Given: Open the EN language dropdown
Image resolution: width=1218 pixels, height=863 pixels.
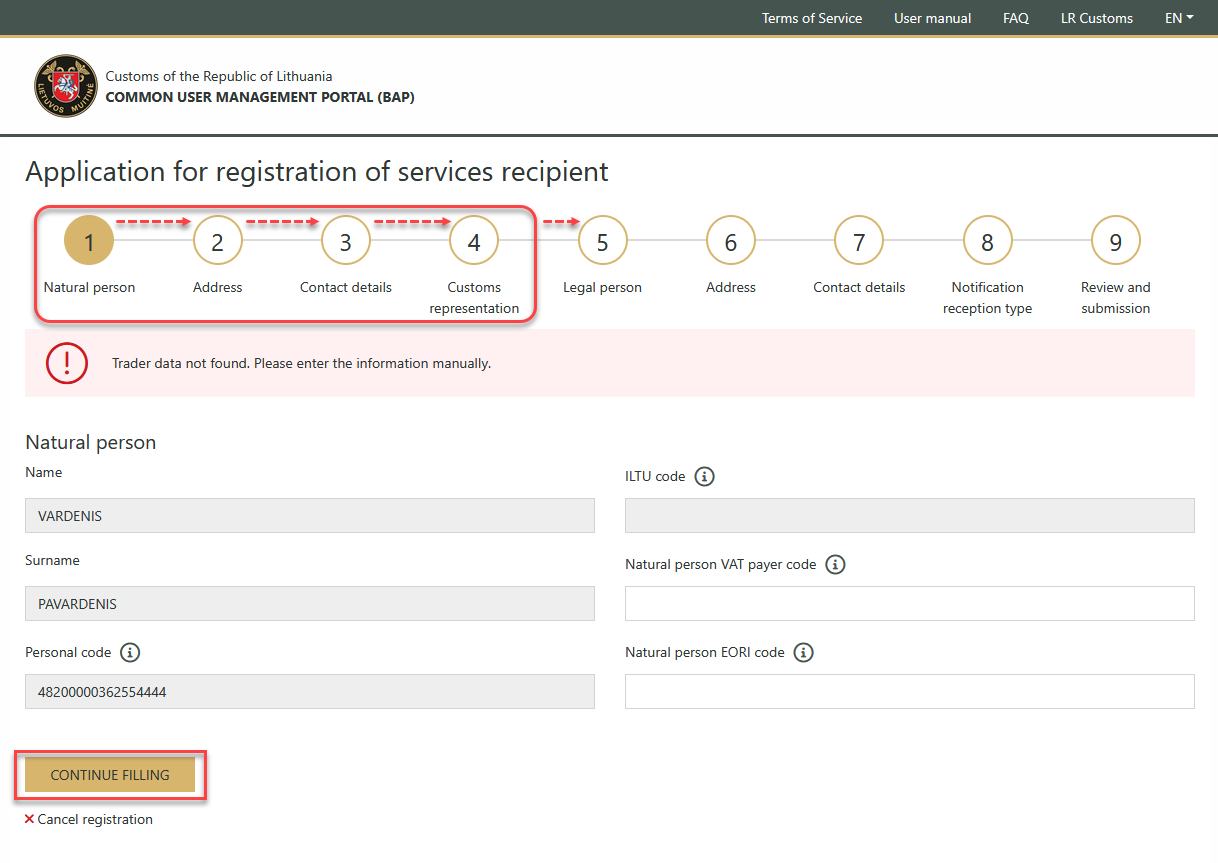Looking at the screenshot, I should (x=1179, y=18).
